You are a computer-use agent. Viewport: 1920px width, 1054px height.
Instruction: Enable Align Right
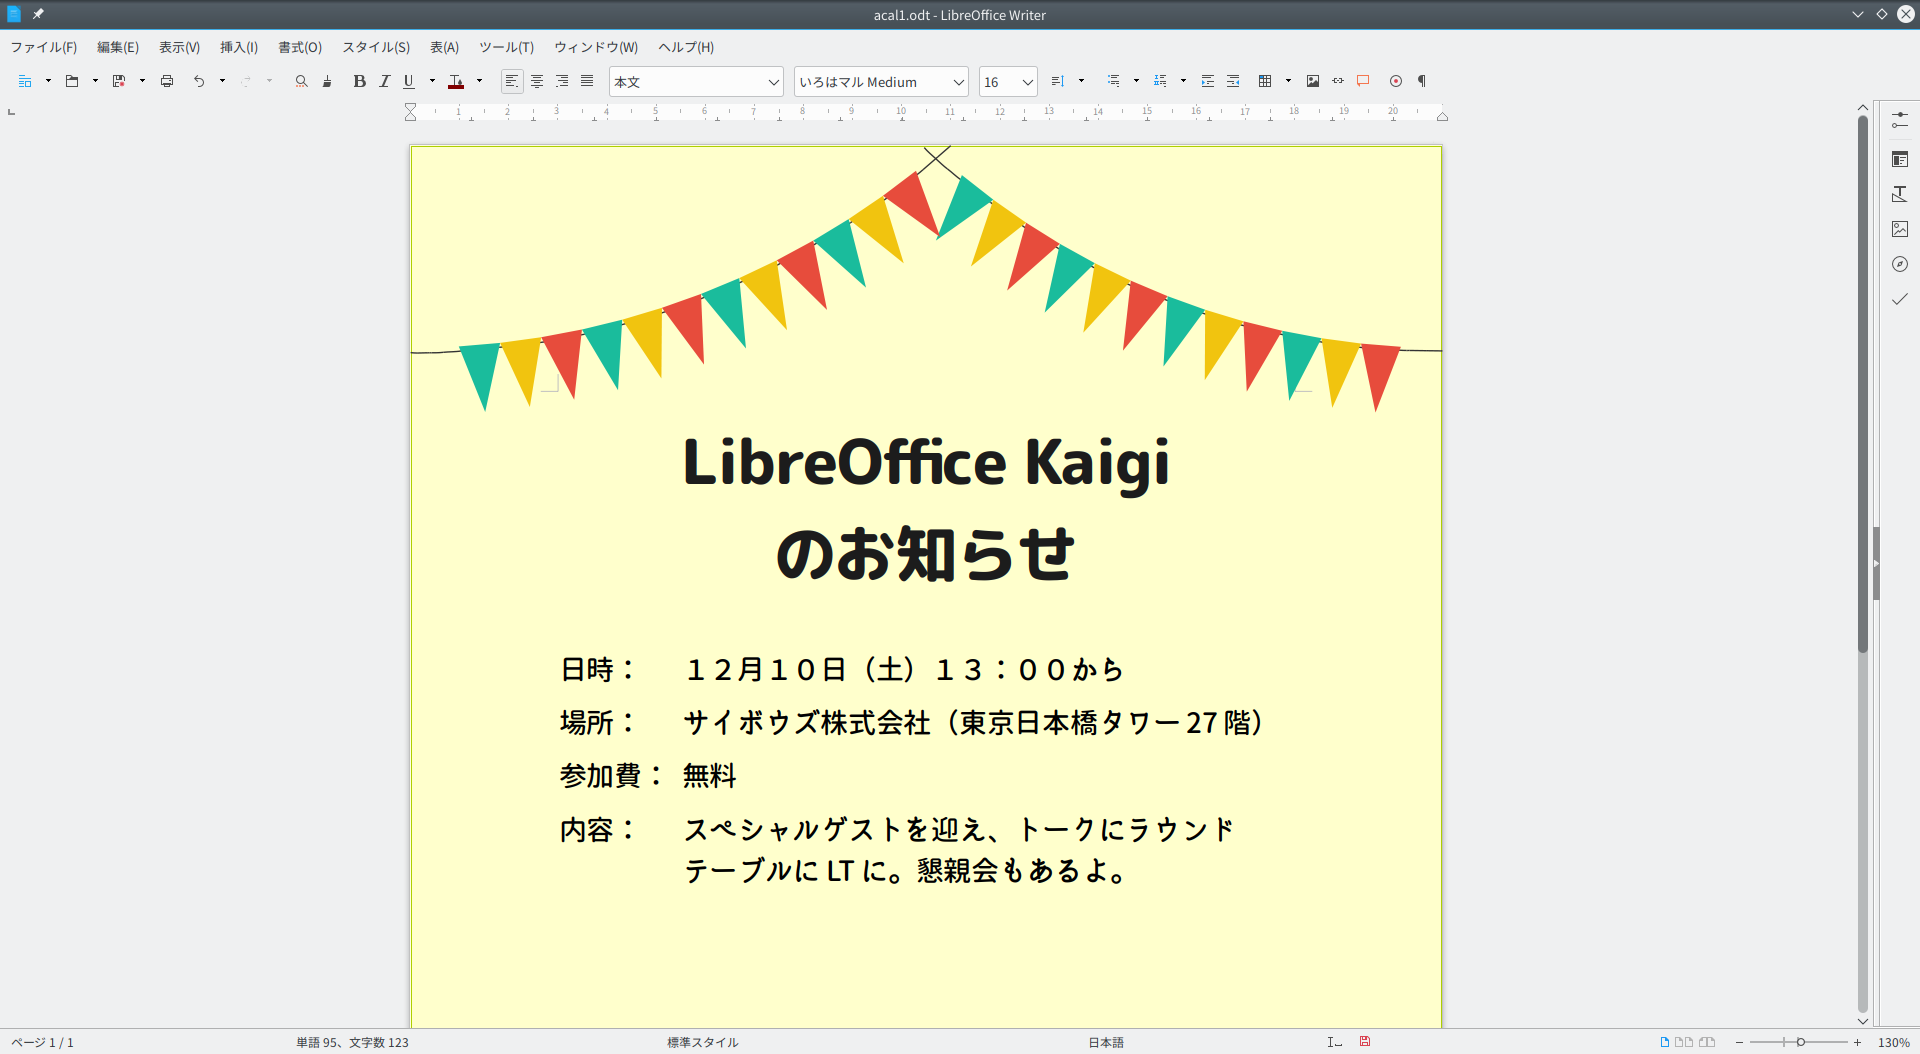[x=562, y=81]
